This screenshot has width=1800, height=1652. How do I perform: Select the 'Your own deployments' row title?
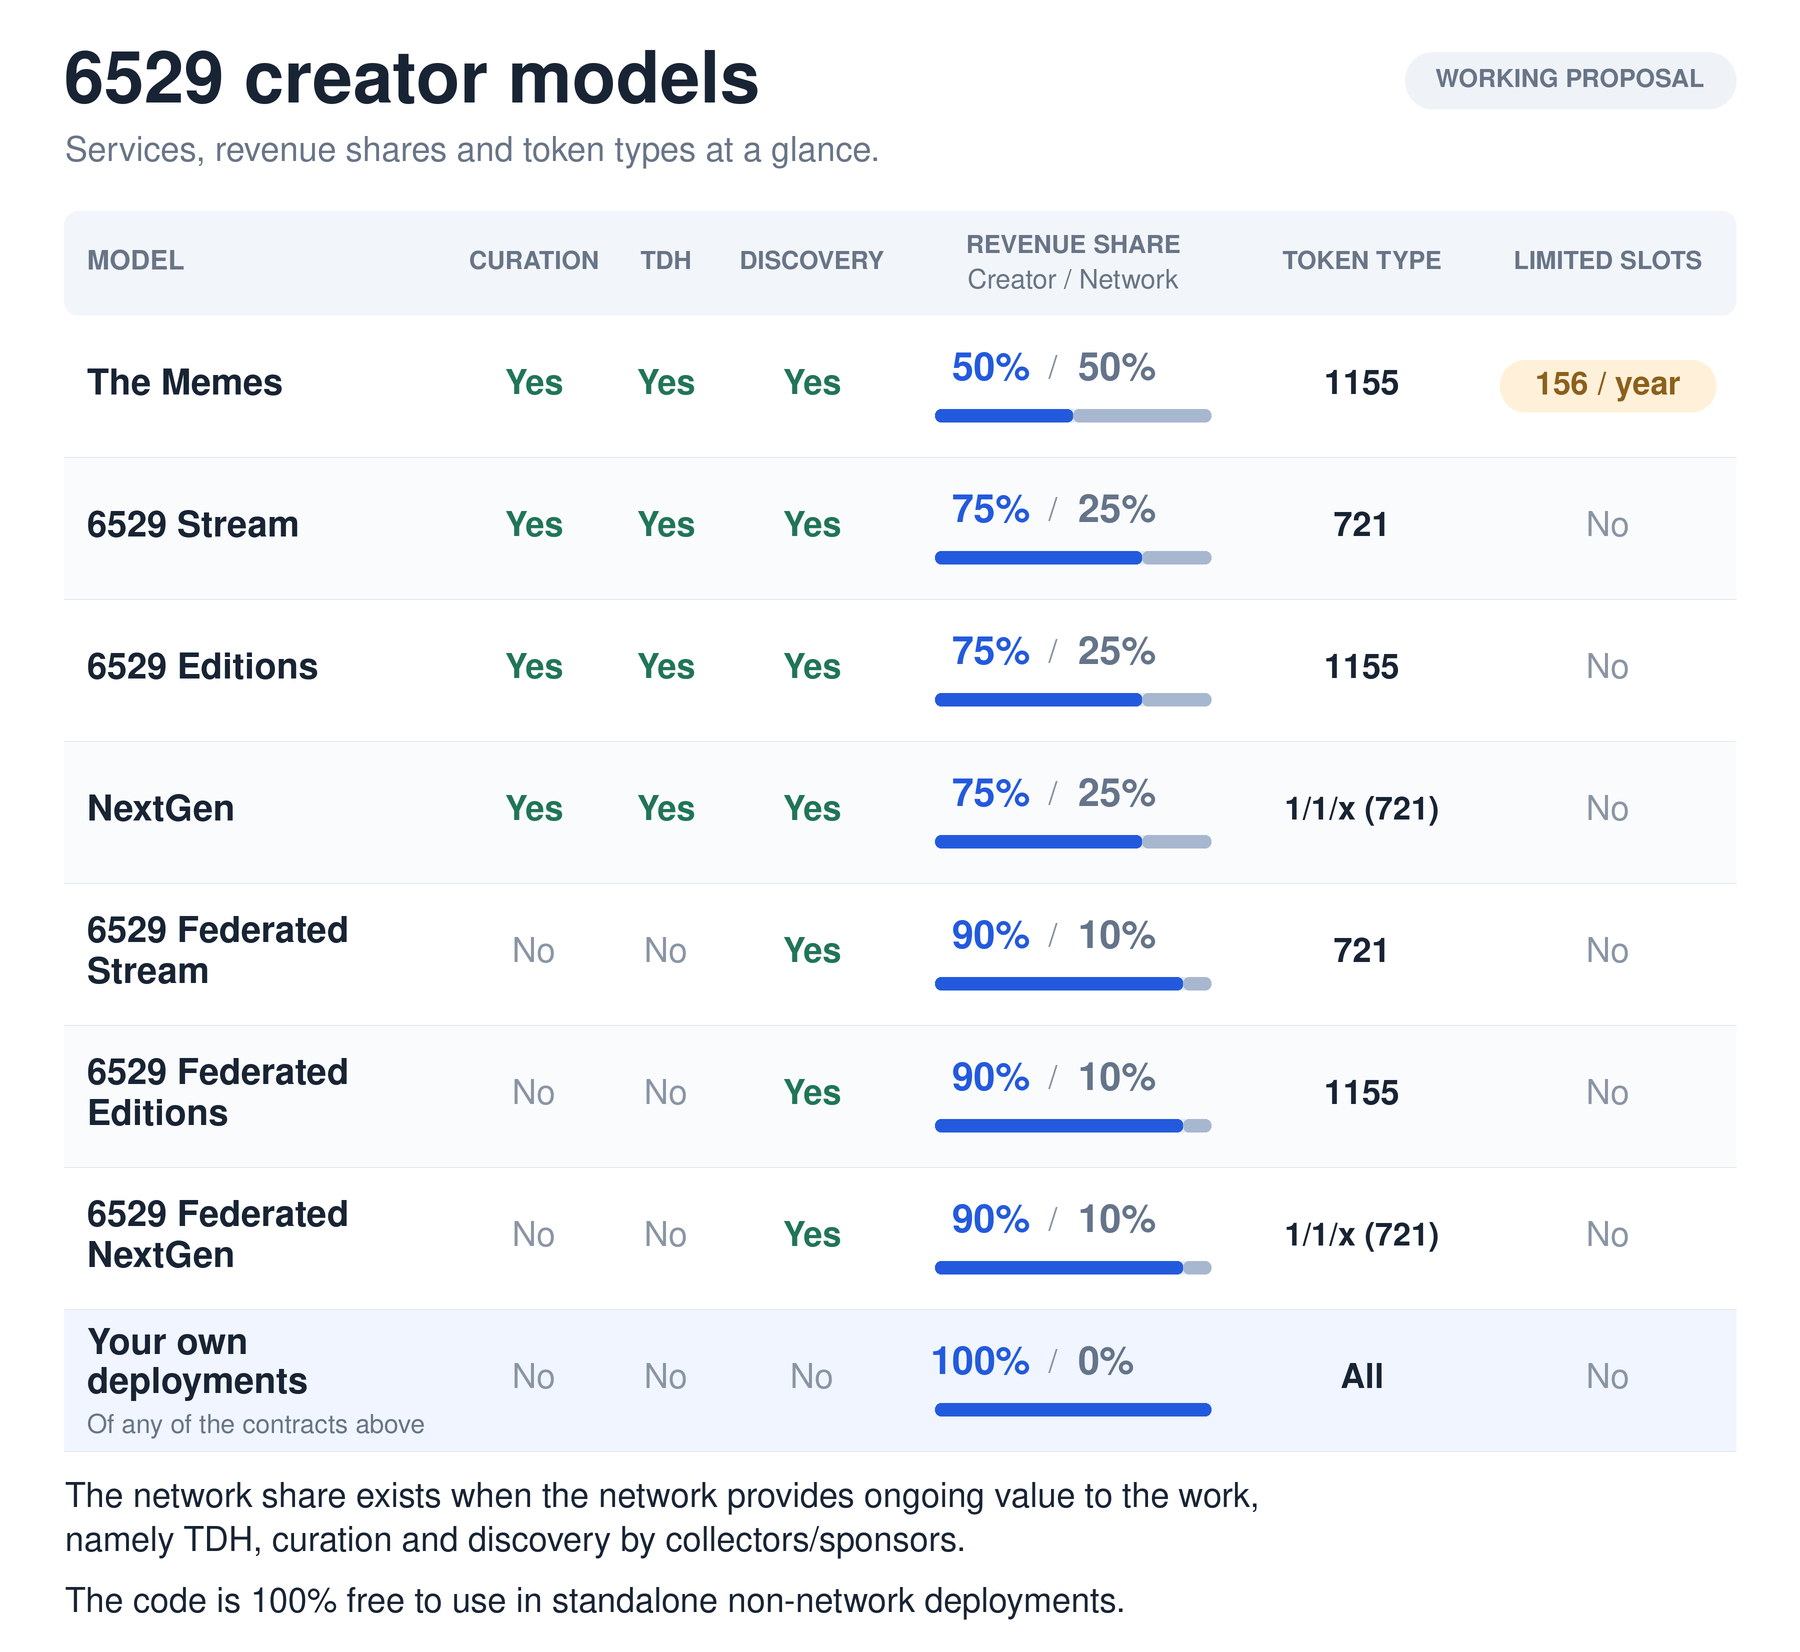coord(198,1361)
